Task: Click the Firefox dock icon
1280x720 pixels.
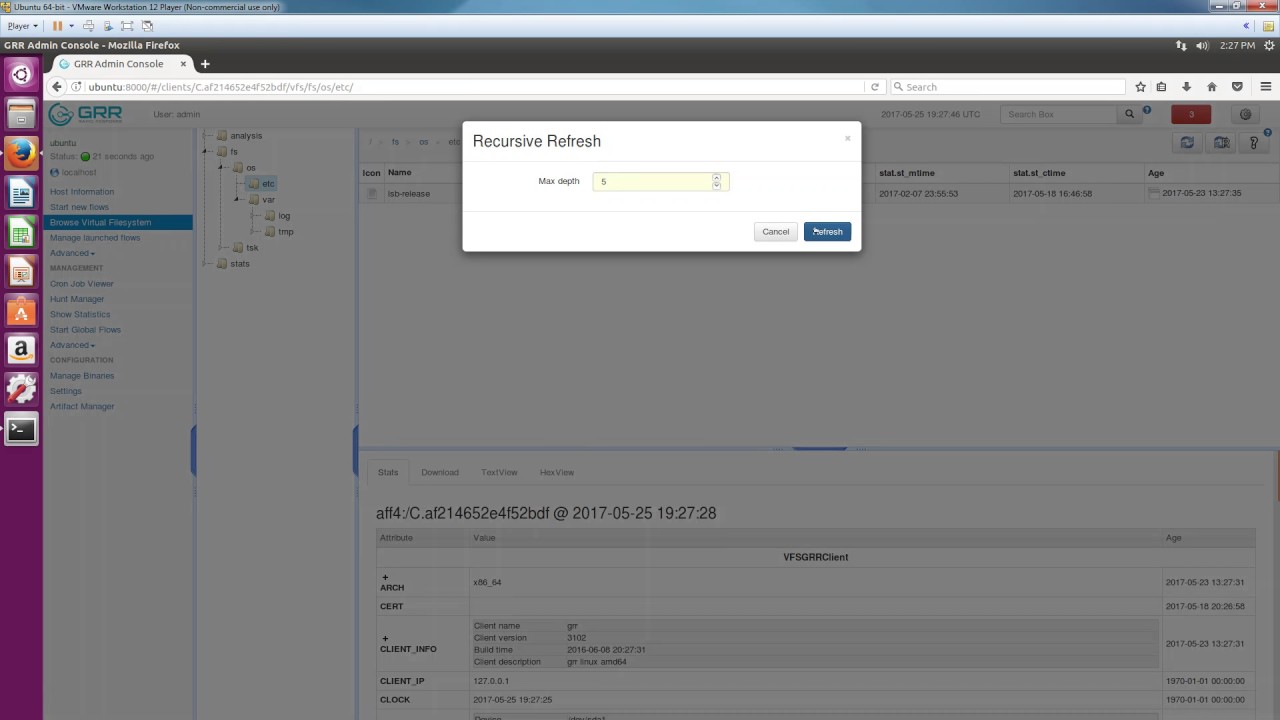Action: coord(21,153)
